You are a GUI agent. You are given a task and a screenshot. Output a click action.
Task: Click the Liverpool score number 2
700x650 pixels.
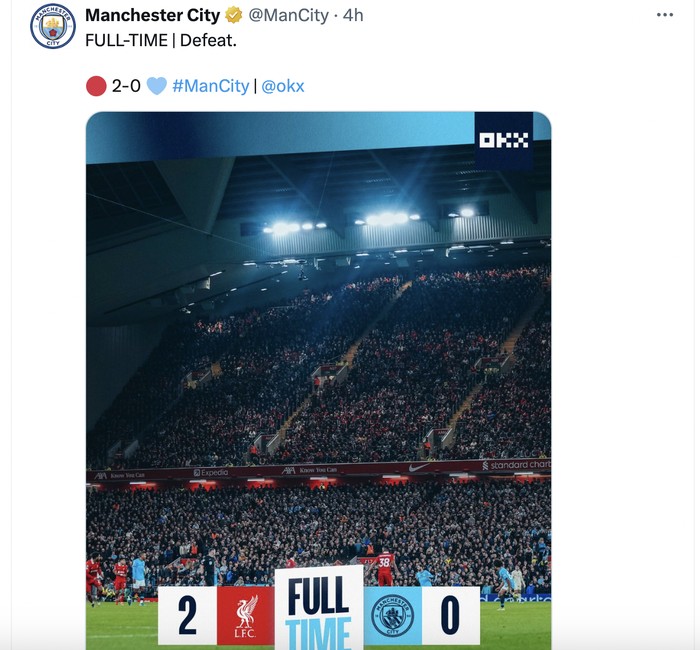pyautogui.click(x=188, y=616)
